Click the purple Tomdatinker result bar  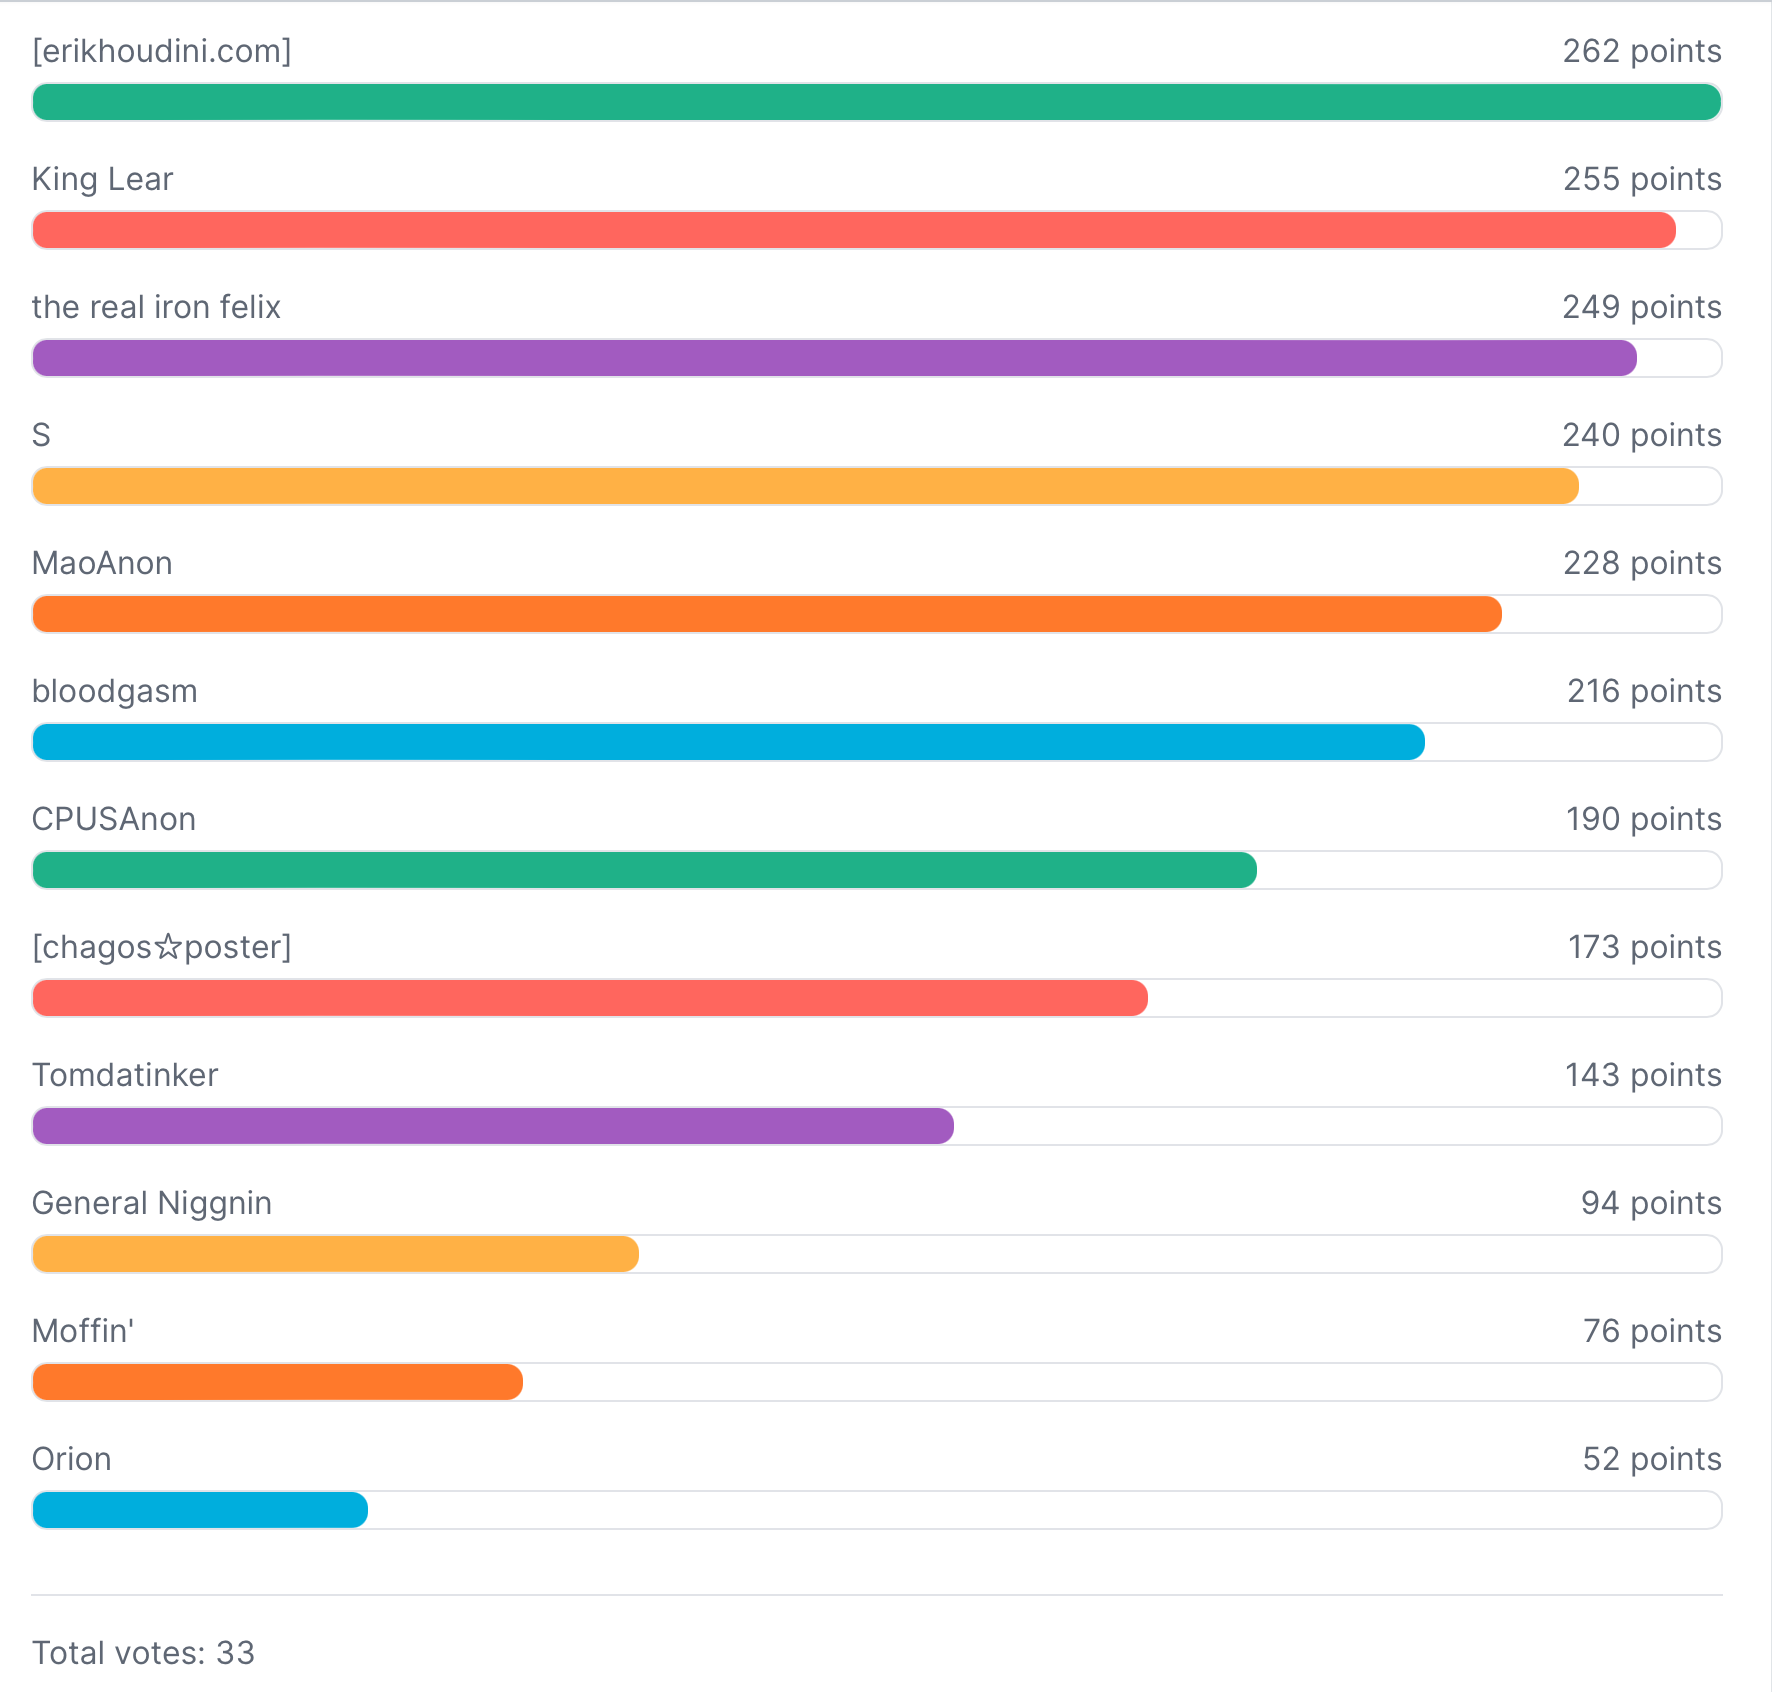493,1126
